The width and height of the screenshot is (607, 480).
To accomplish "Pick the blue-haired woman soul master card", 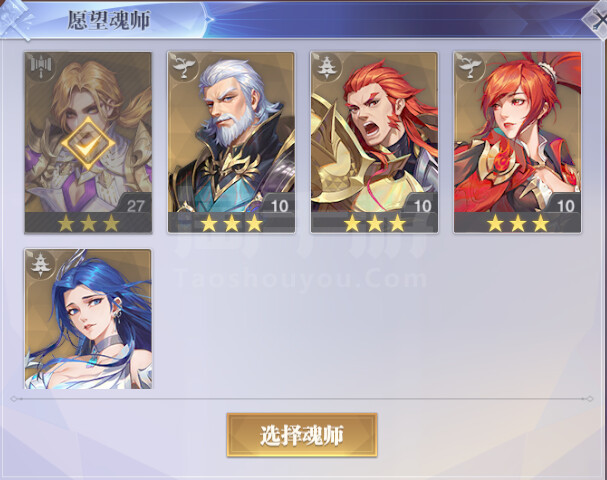I will 88,319.
